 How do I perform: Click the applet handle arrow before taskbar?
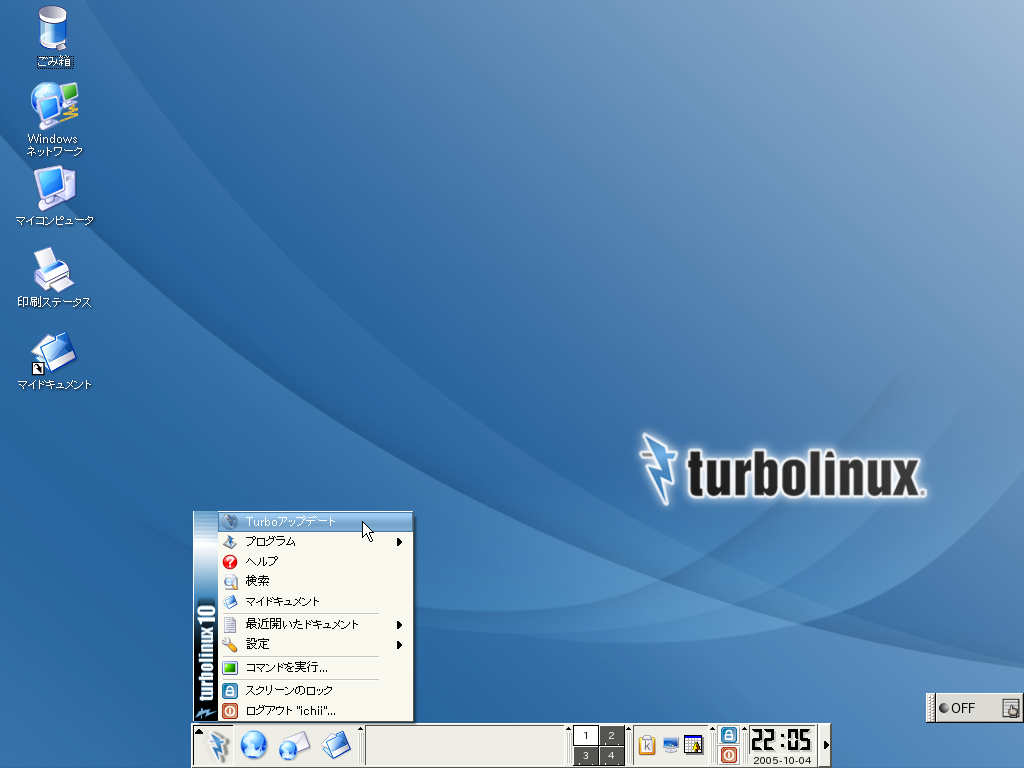[360, 729]
